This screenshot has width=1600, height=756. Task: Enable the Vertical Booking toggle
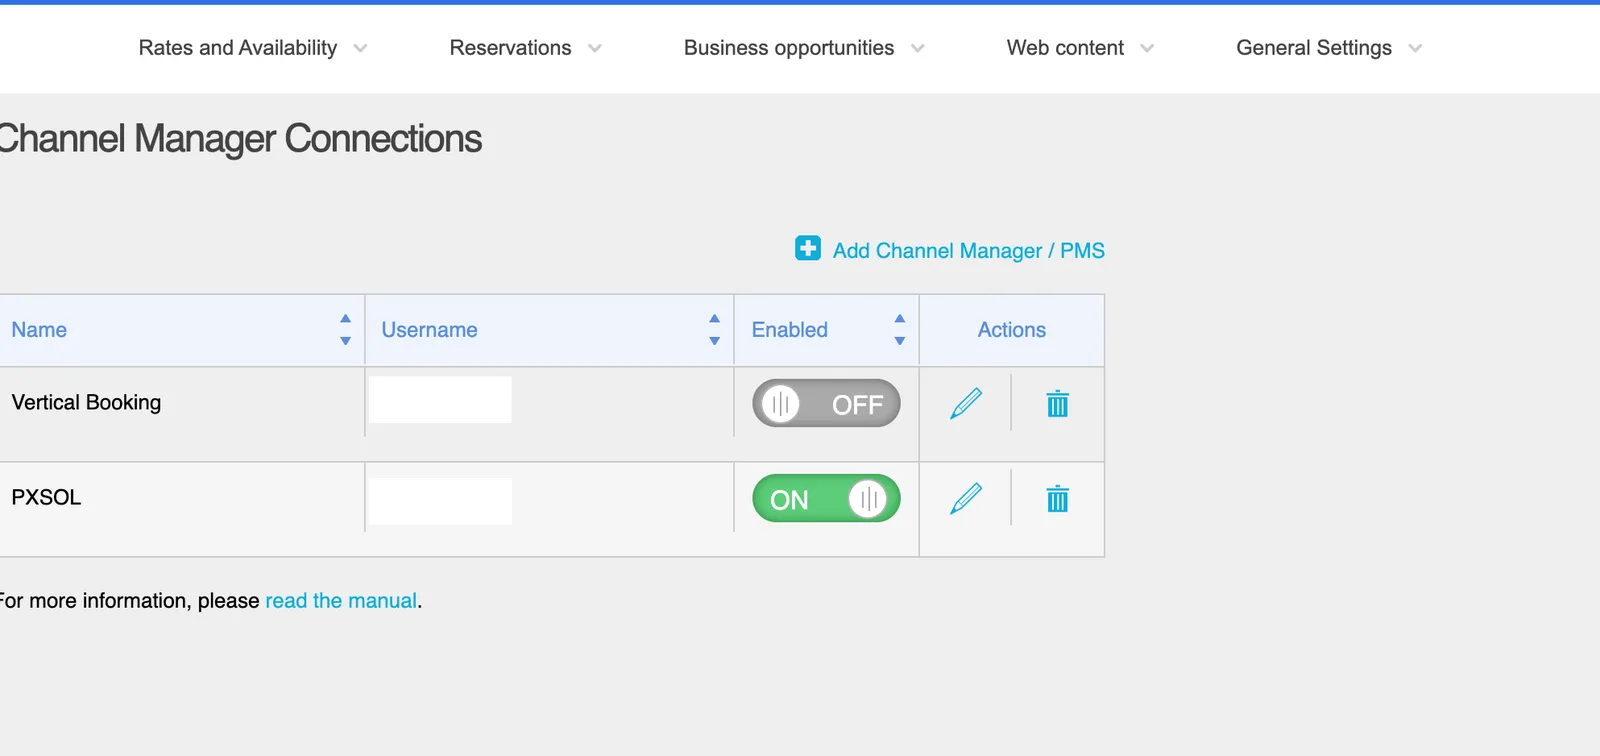click(826, 403)
